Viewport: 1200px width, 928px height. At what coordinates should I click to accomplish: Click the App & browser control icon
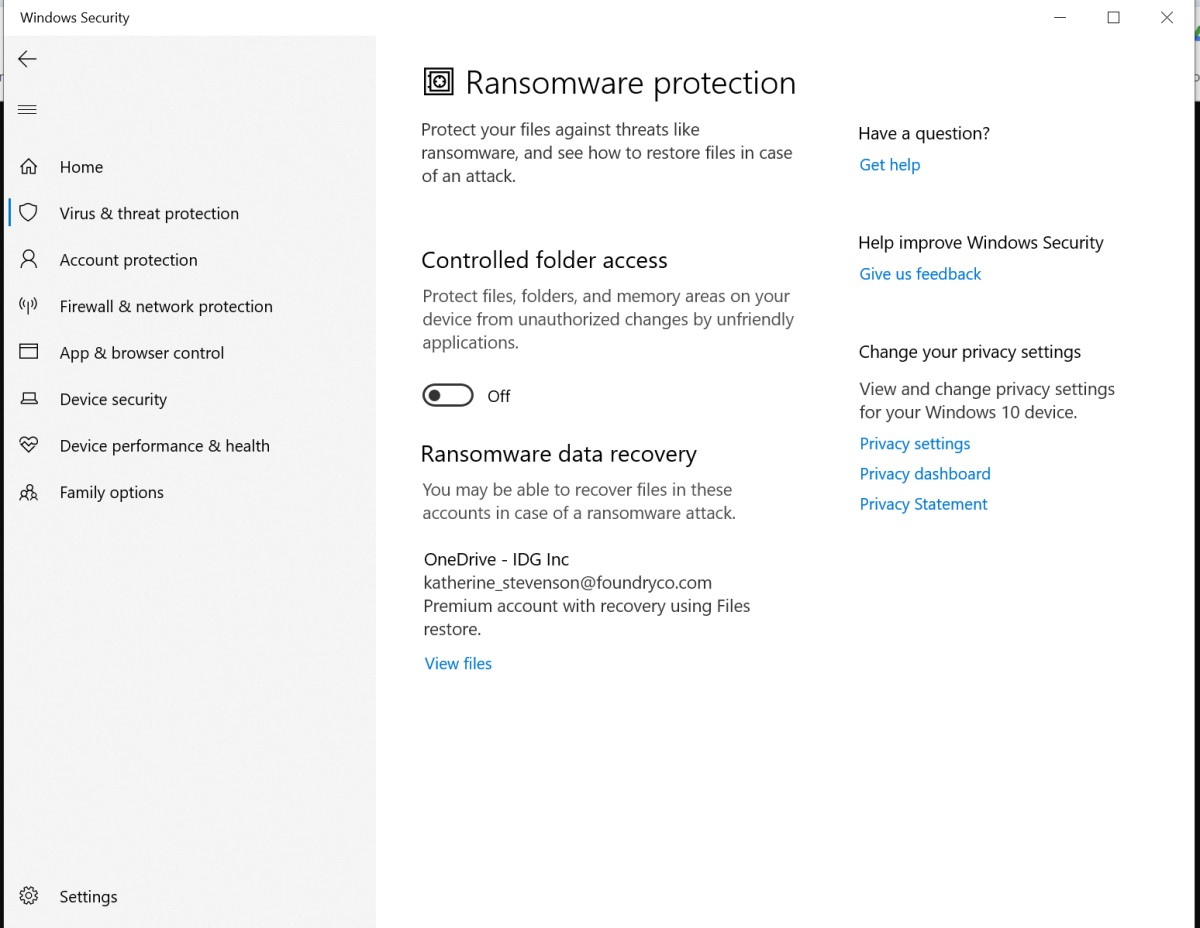pos(29,352)
